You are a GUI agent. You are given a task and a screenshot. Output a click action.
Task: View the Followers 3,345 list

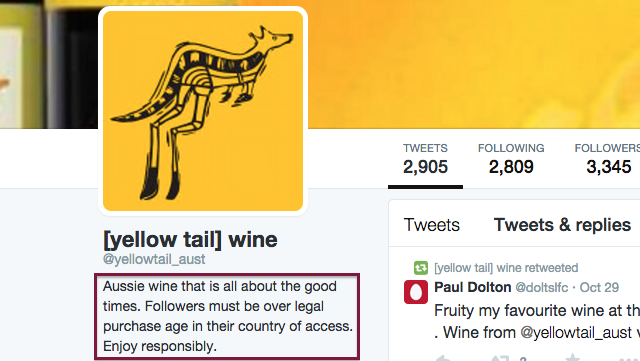(608, 160)
